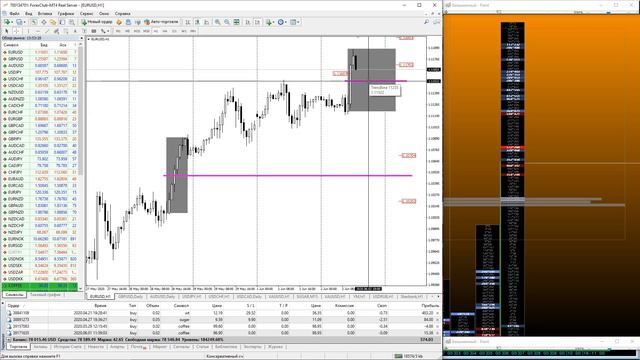This screenshot has height=360, width=640.
Task: Open the Вид menu
Action: [x=29, y=13]
